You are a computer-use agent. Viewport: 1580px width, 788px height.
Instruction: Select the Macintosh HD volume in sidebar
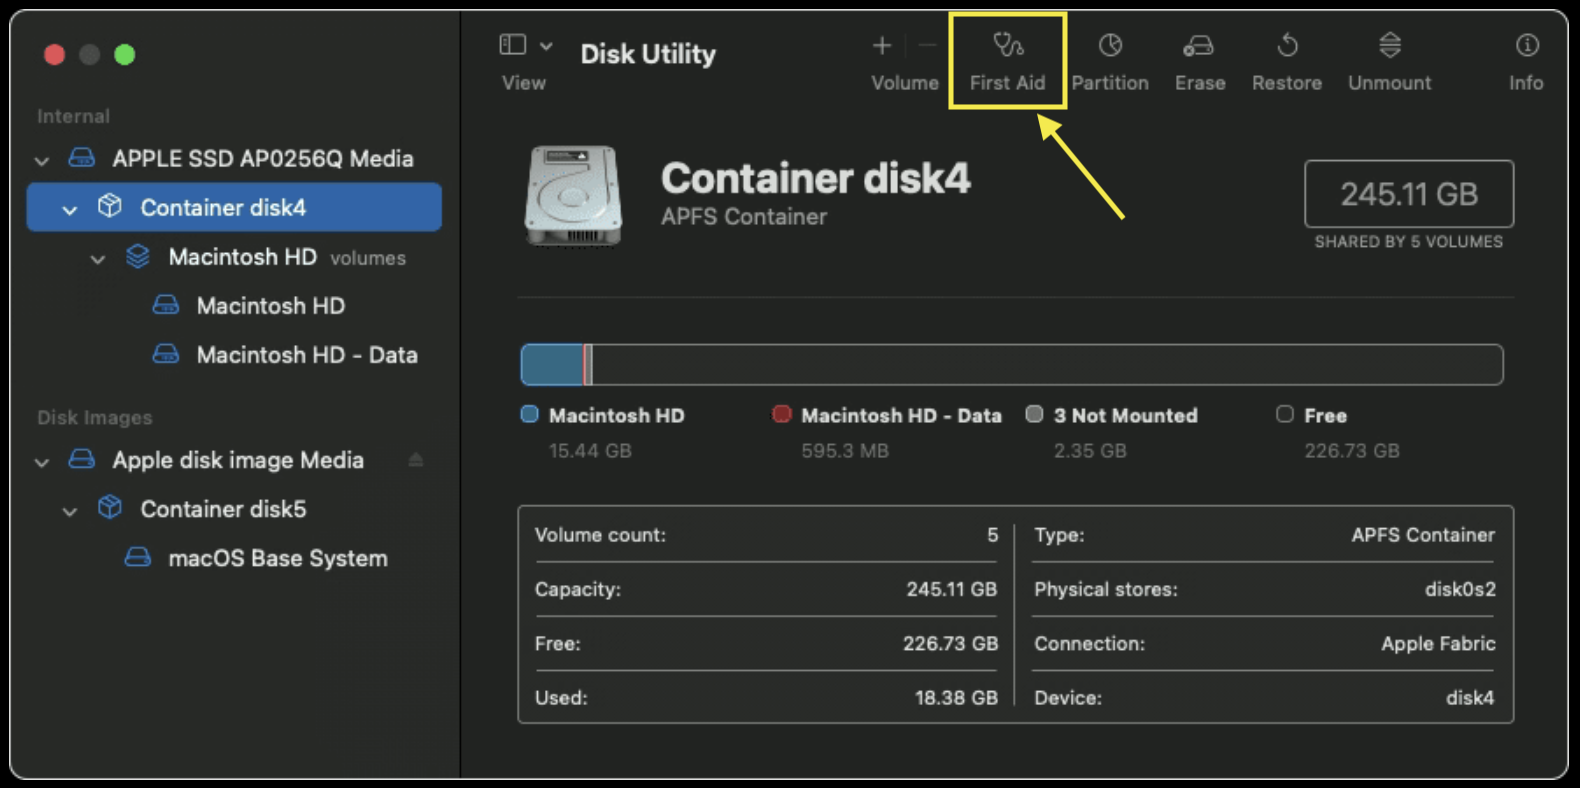click(270, 306)
